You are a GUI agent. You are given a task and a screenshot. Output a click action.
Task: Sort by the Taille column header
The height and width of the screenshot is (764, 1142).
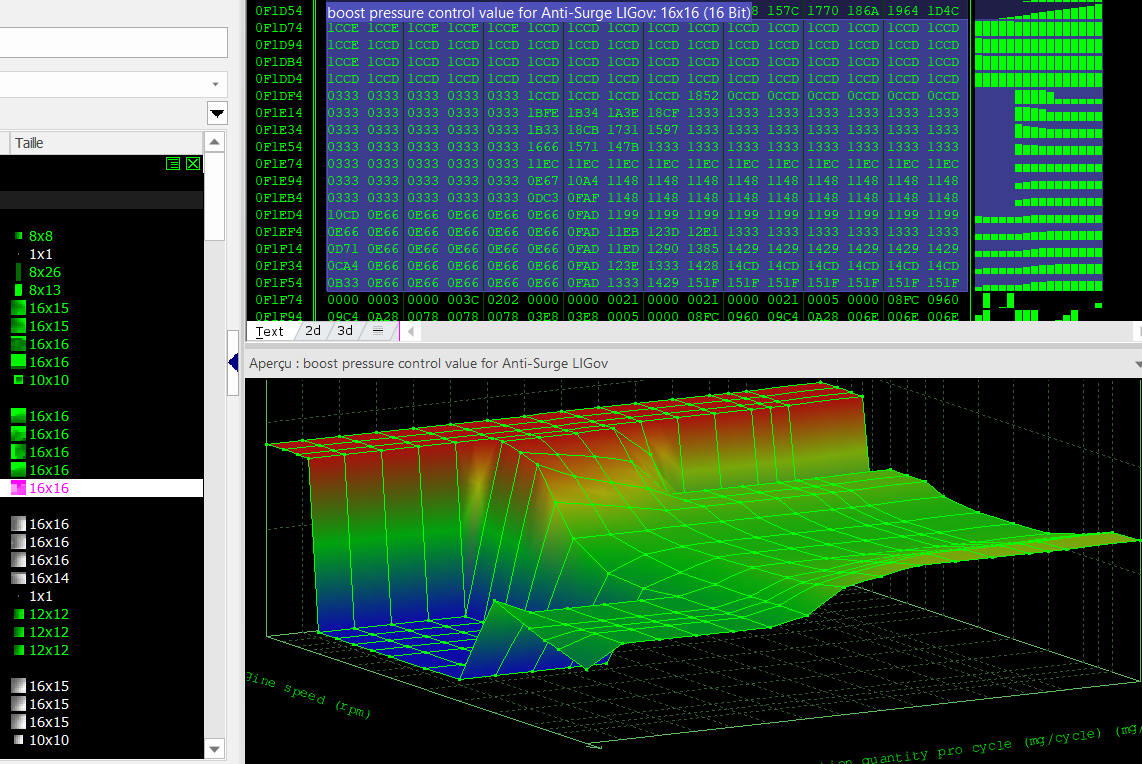(30, 143)
